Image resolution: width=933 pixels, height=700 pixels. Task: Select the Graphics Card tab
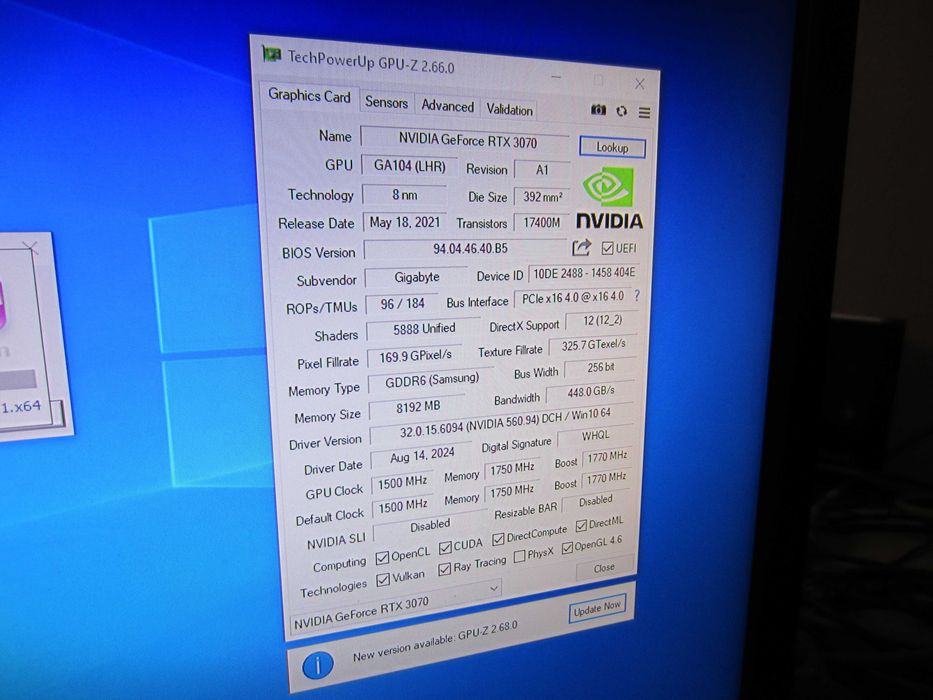(x=309, y=95)
